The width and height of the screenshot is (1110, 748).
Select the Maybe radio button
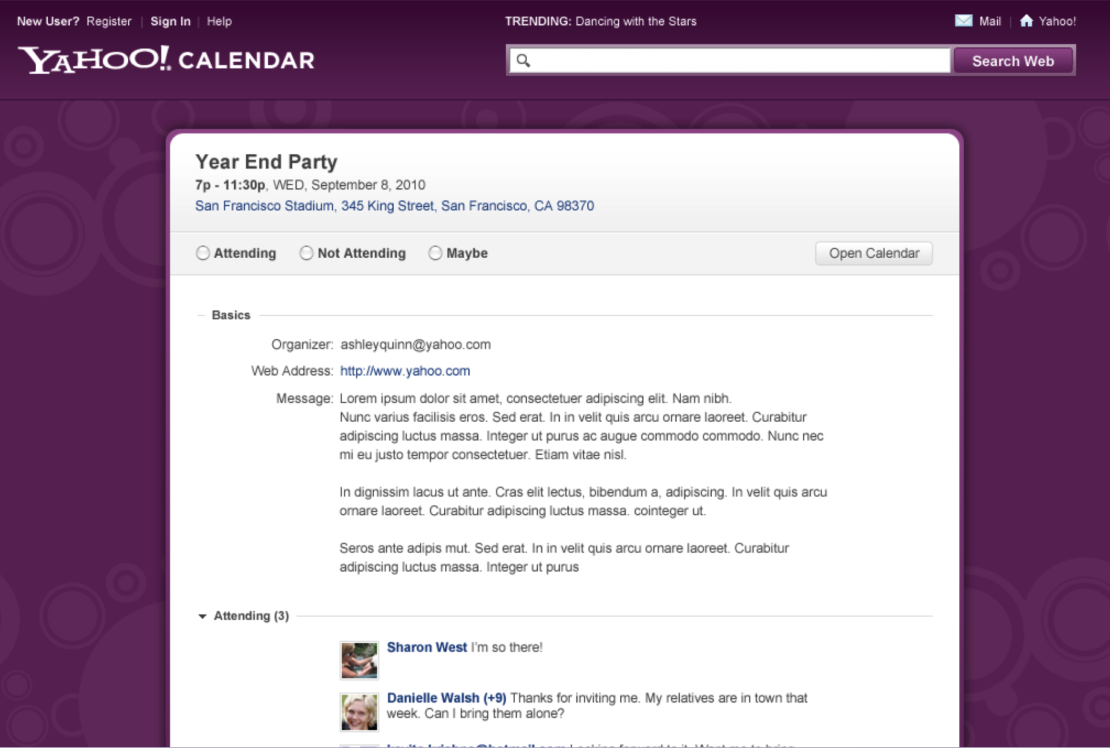435,253
